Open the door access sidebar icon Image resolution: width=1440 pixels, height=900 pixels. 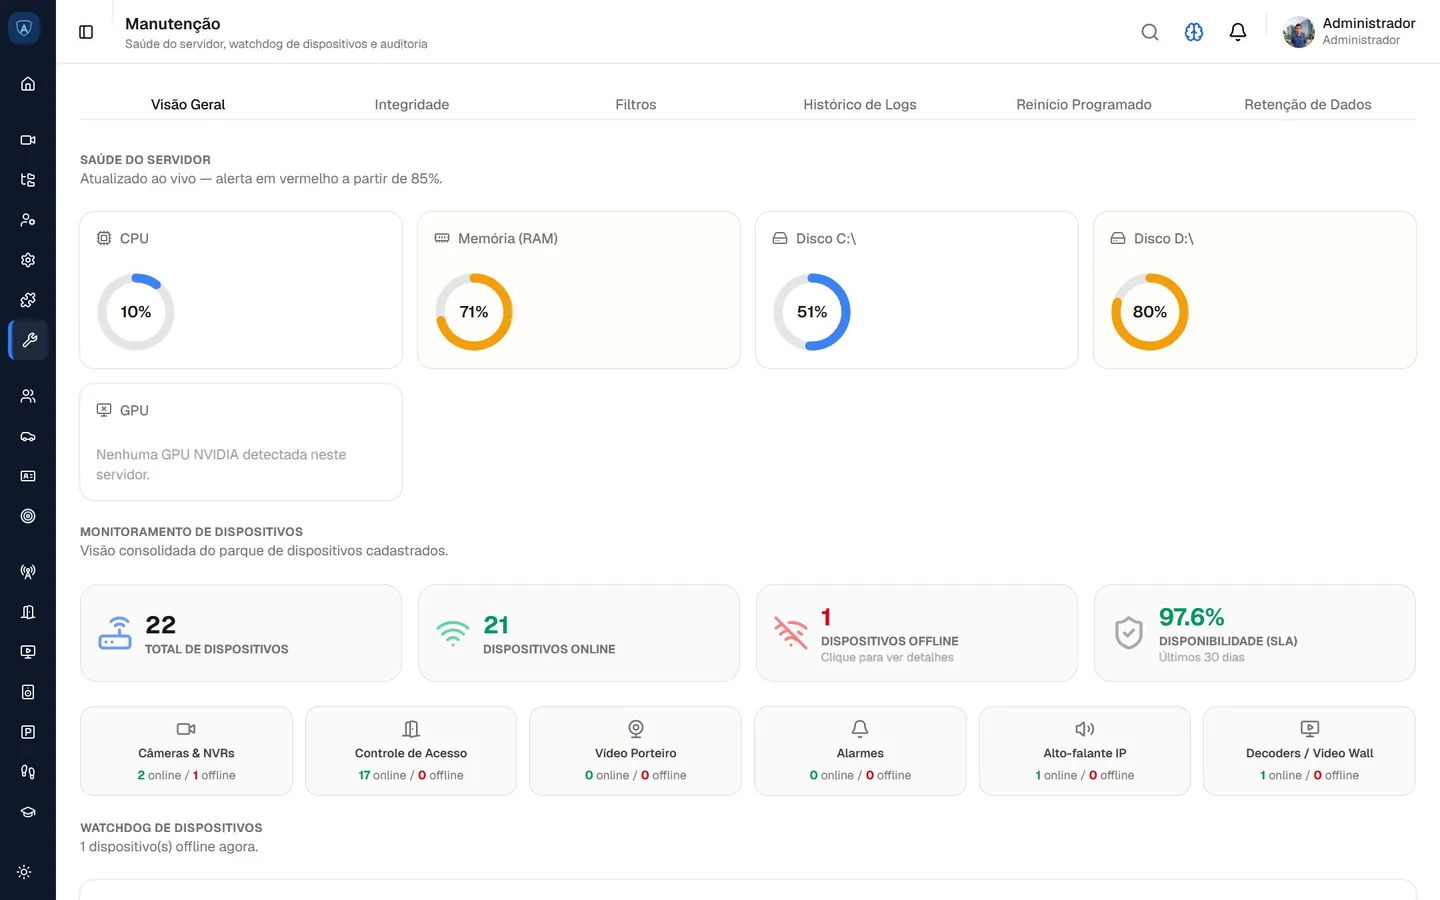(28, 612)
